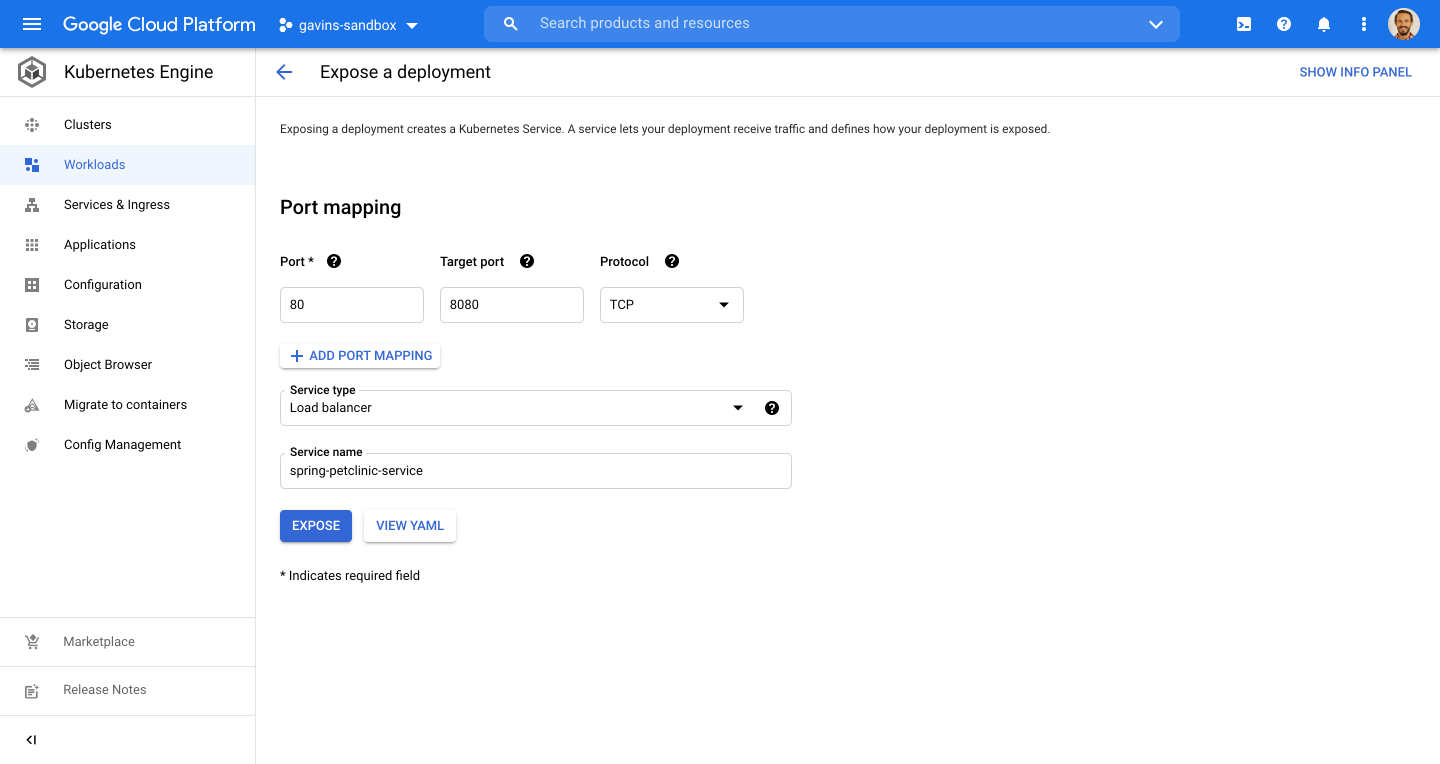Open Services & Ingress

[116, 204]
